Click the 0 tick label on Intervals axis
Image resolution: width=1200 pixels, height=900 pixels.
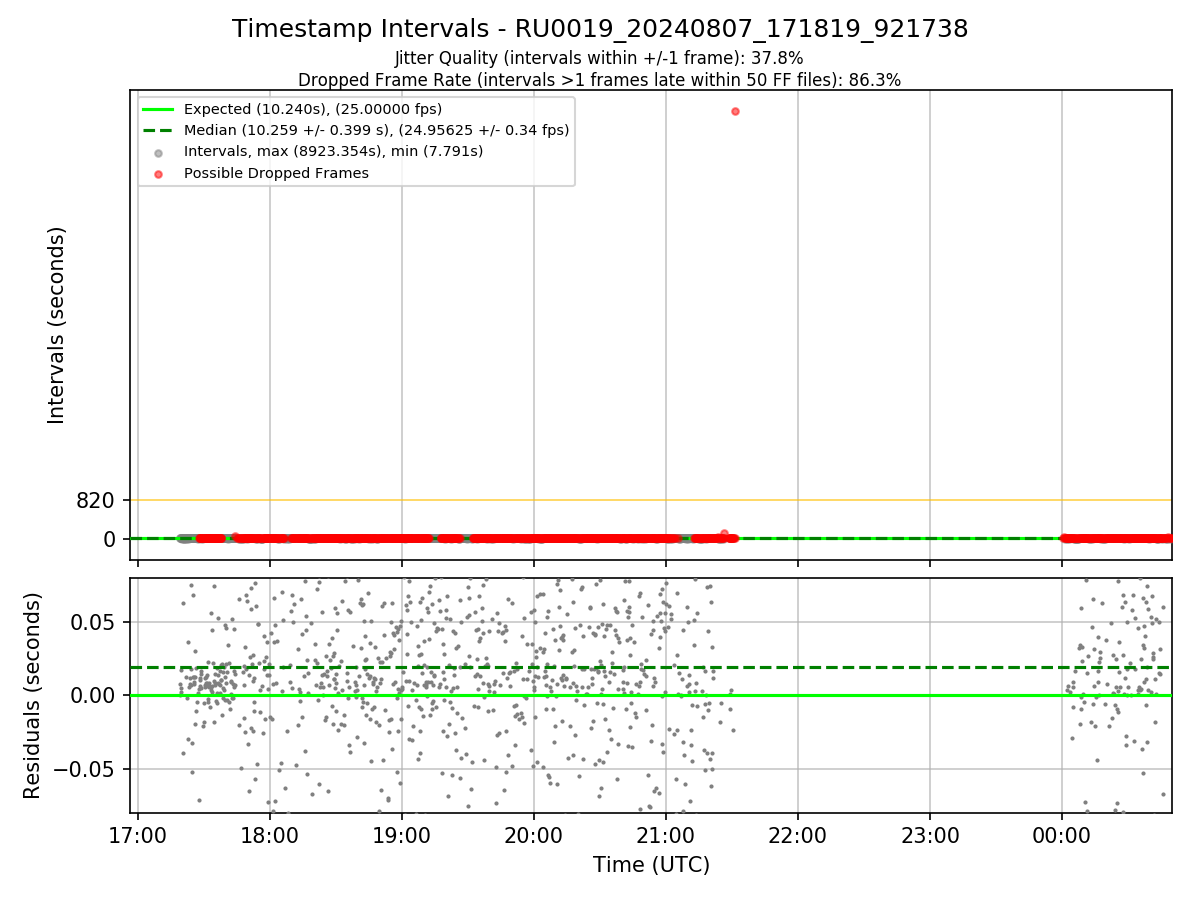[109, 539]
